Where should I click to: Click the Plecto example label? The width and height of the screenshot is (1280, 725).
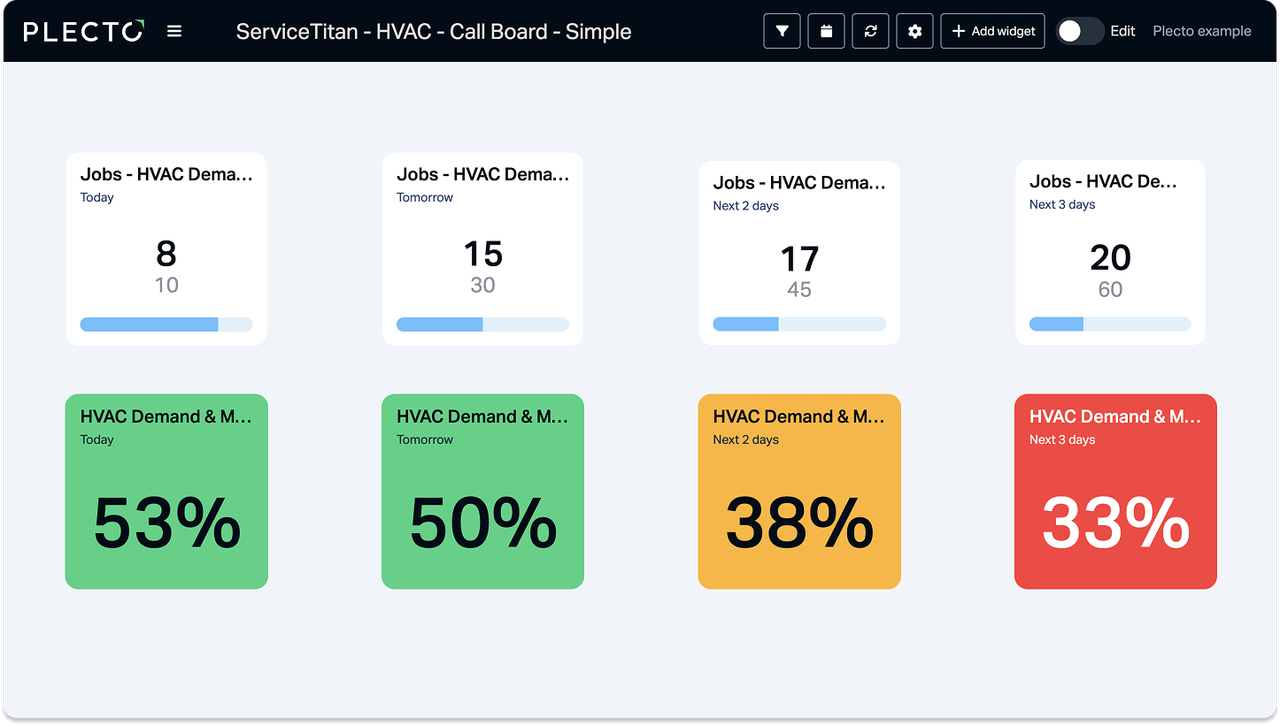(x=1201, y=31)
